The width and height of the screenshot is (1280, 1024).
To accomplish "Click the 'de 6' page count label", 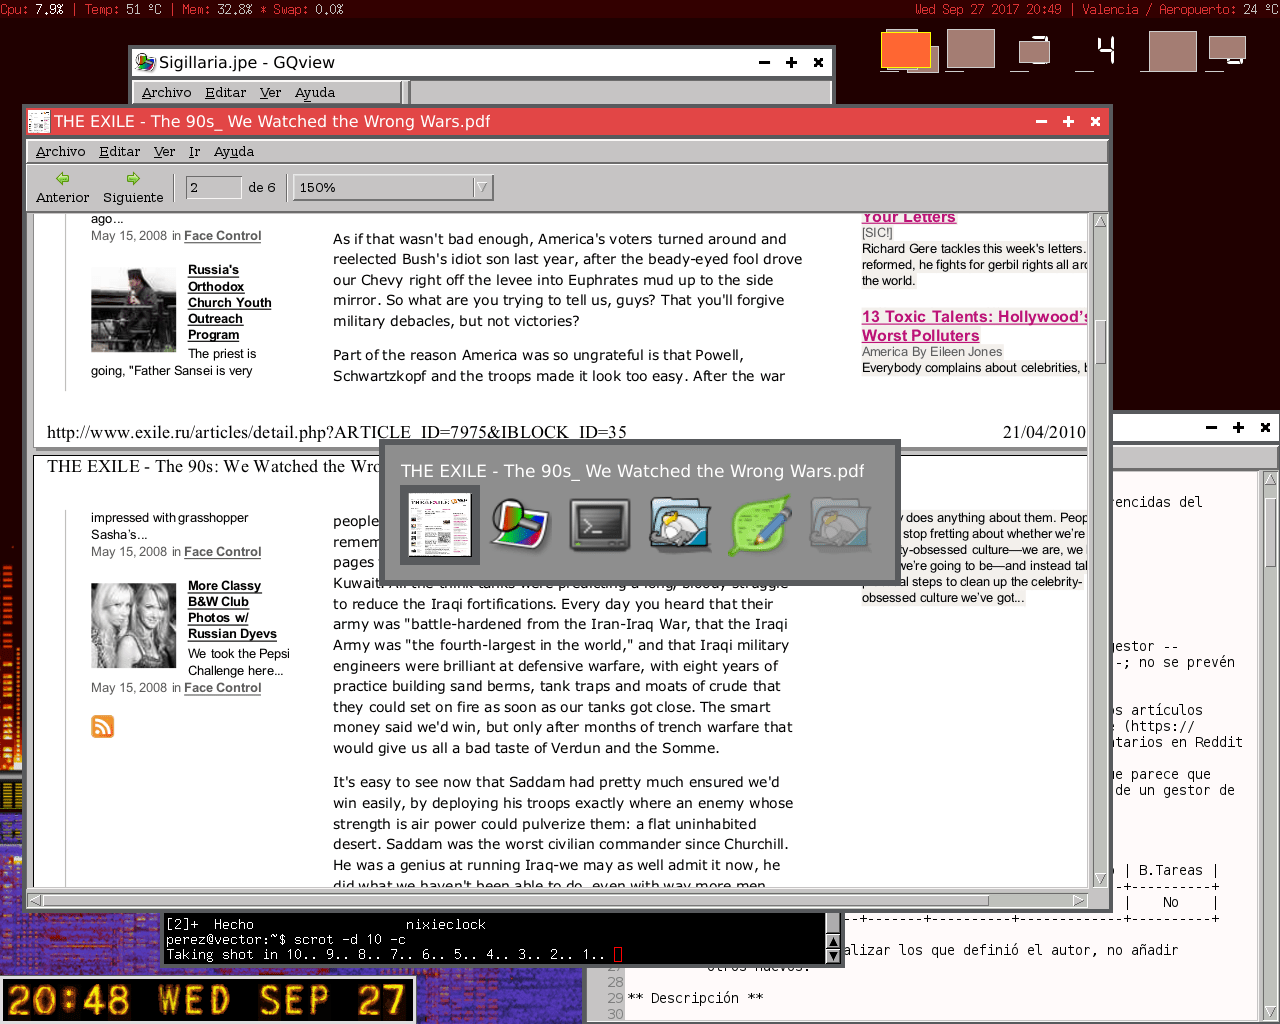I will tap(262, 187).
